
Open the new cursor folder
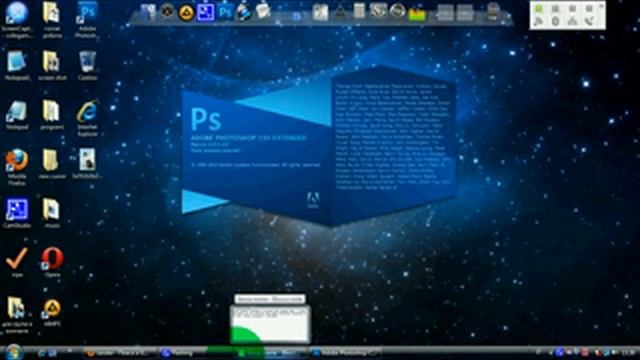click(52, 164)
